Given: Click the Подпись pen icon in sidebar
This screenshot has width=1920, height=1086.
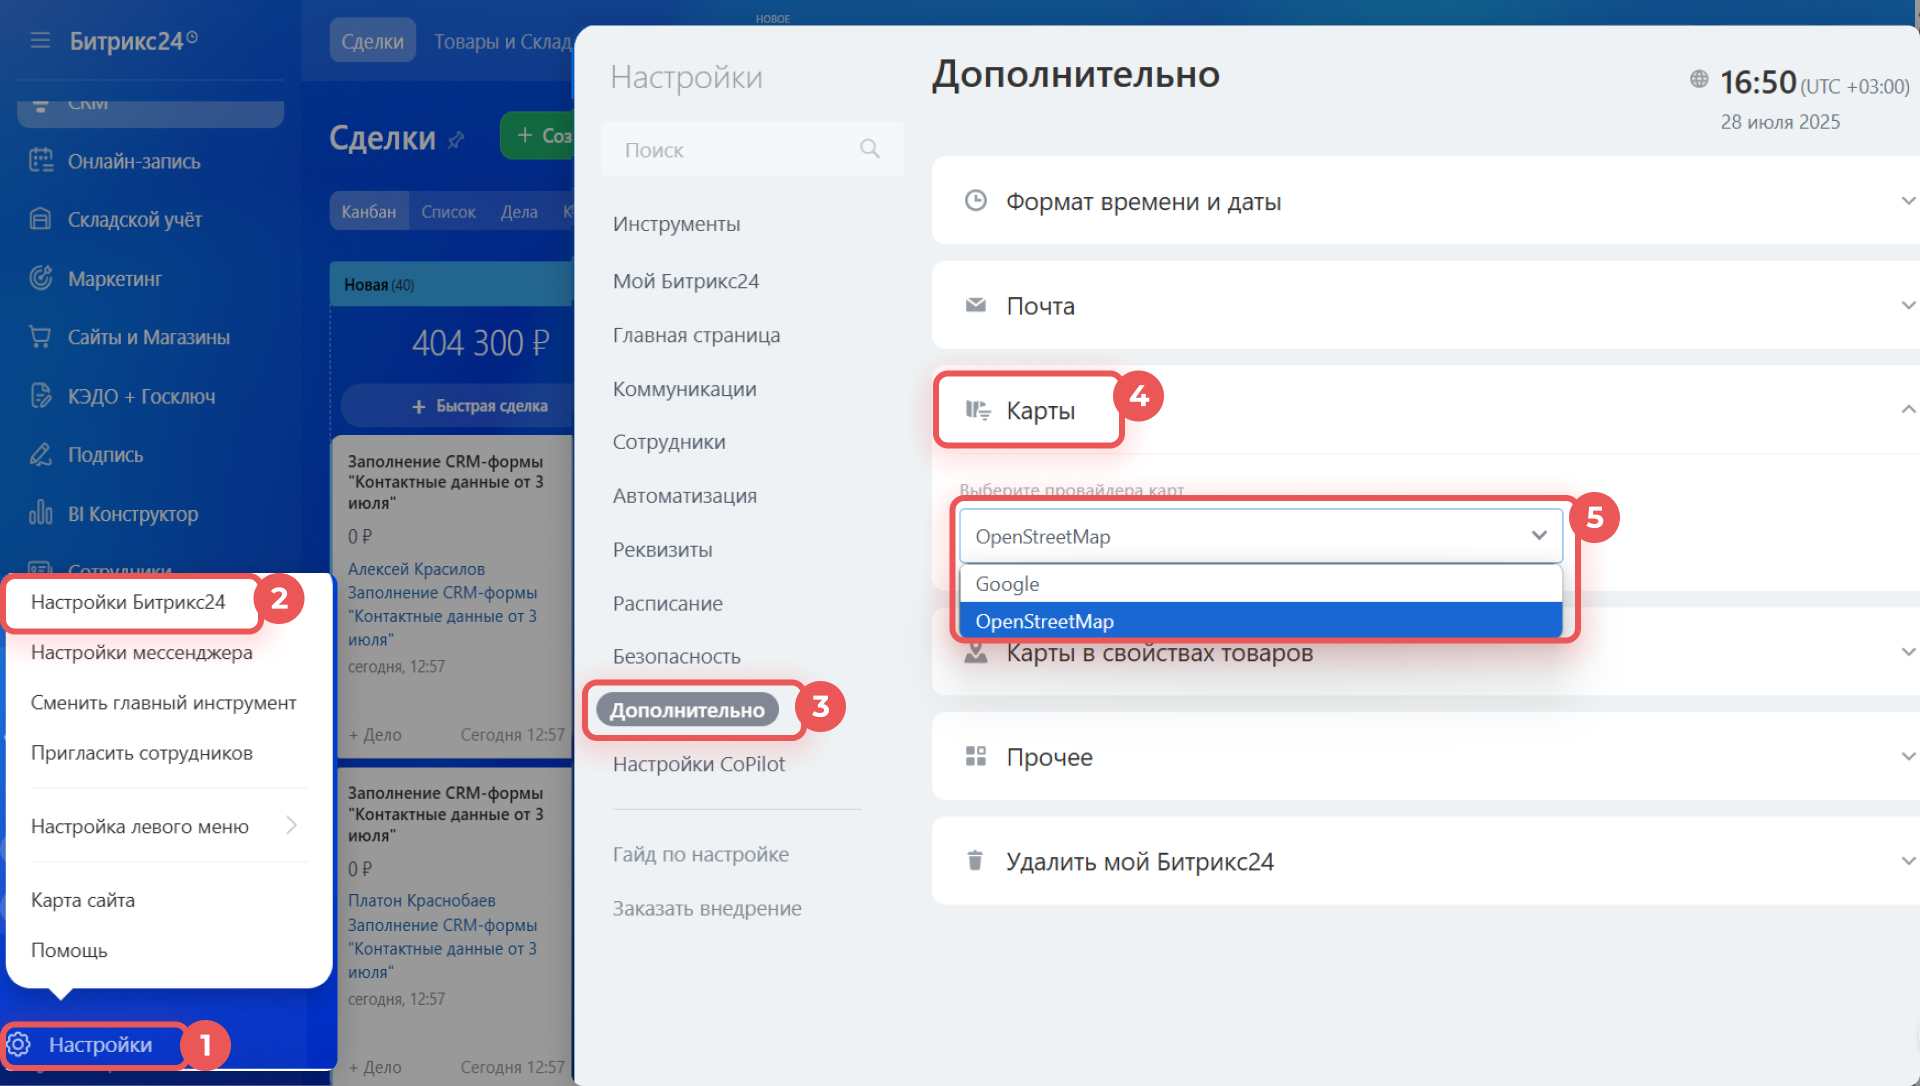Looking at the screenshot, I should coord(41,455).
